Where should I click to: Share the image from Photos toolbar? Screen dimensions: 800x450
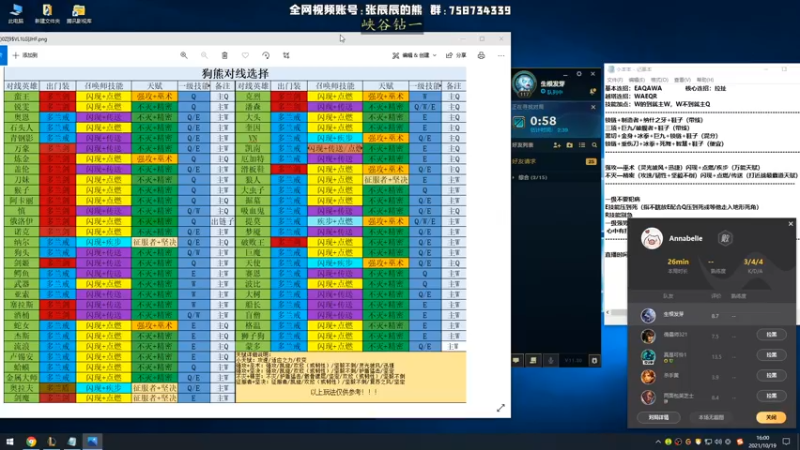456,55
